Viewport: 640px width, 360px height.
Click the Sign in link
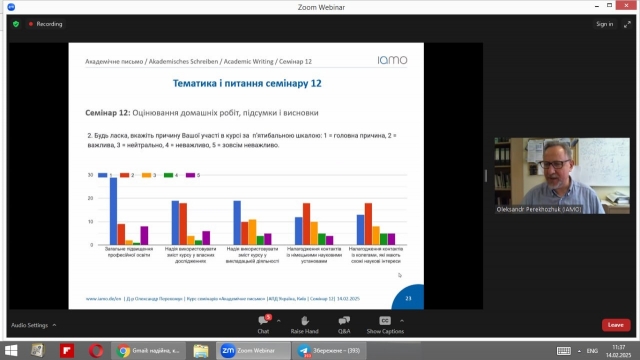point(604,24)
